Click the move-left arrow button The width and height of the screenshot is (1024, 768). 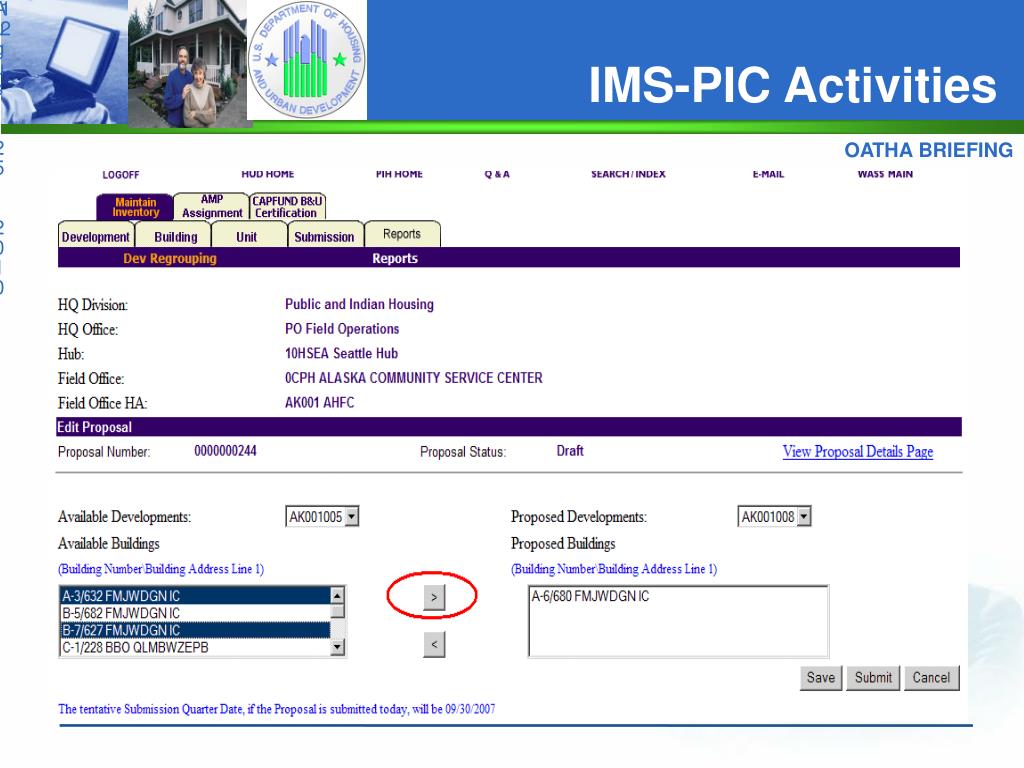coord(434,645)
